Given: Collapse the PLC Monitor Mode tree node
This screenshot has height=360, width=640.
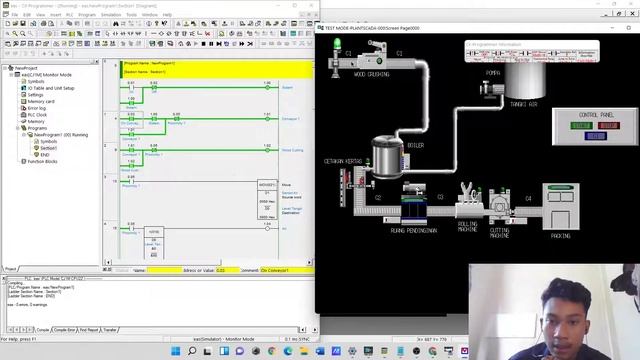Looking at the screenshot, I should point(11,75).
